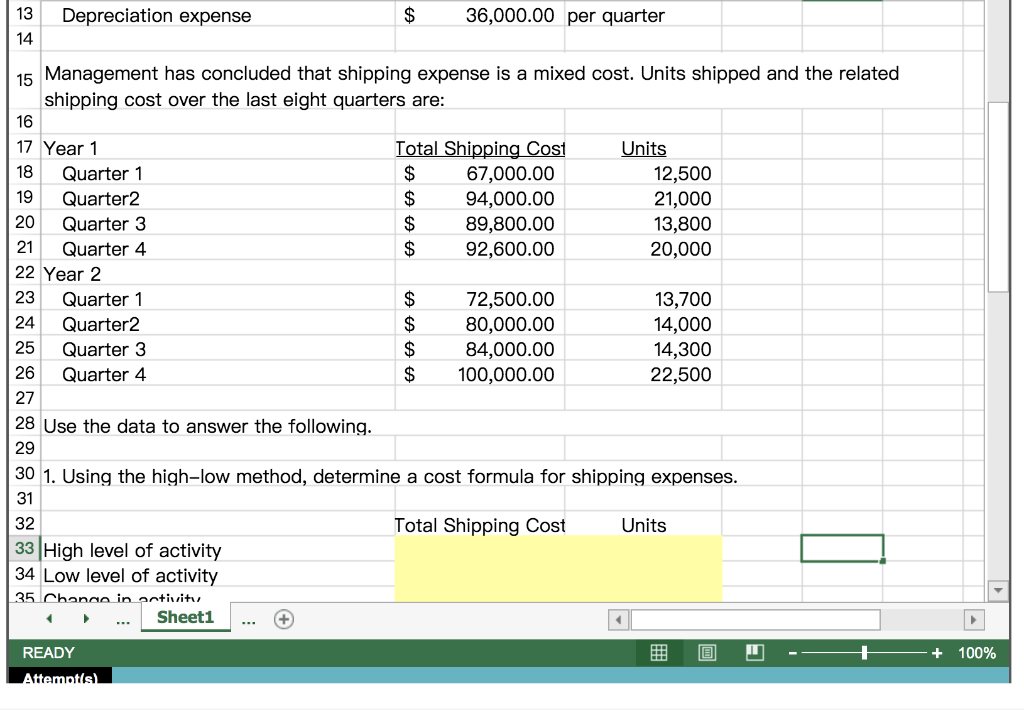Open the sheet list ellipsis left of Sheet1
This screenshot has width=1024, height=711.
(122, 619)
